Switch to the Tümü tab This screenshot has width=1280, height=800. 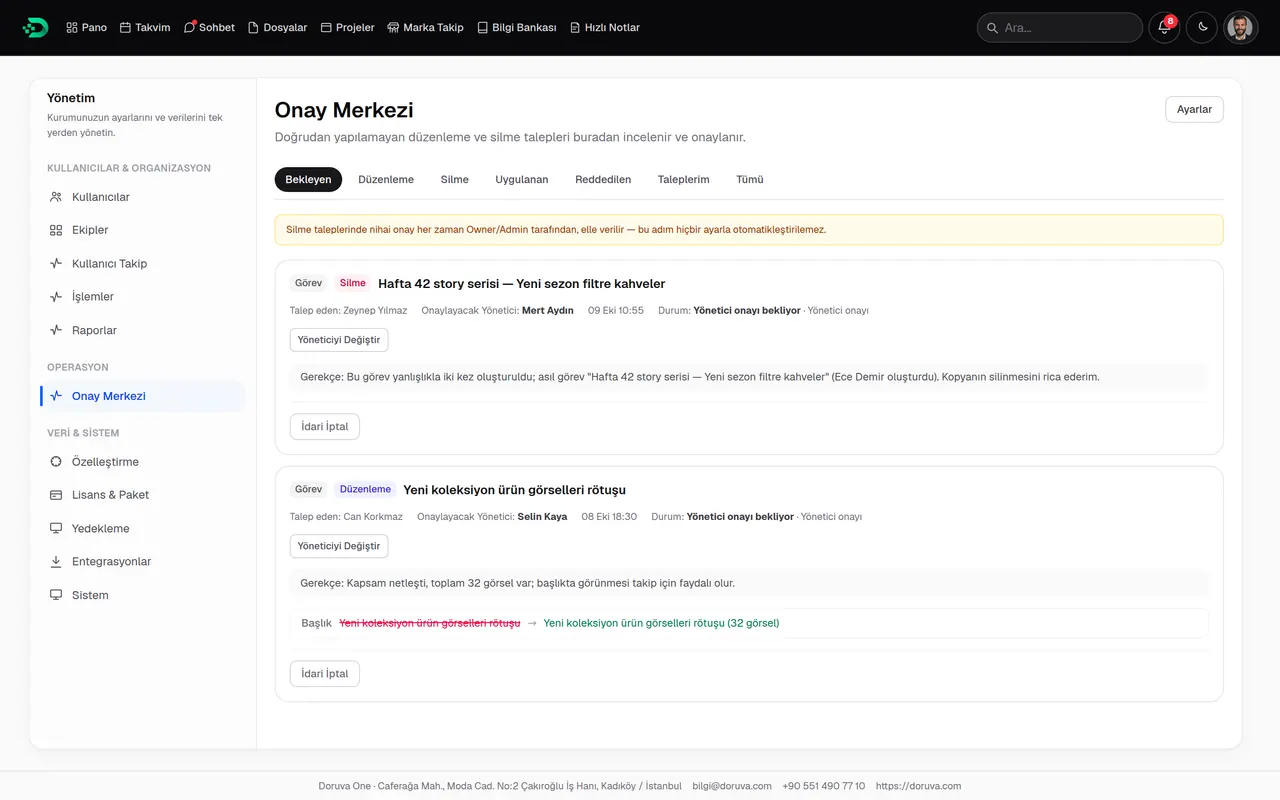click(x=750, y=179)
